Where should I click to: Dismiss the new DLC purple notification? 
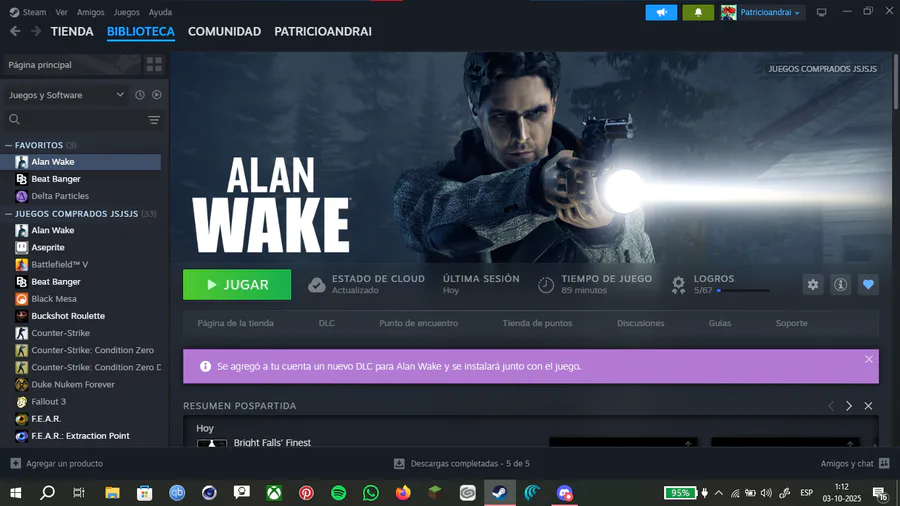tap(868, 359)
